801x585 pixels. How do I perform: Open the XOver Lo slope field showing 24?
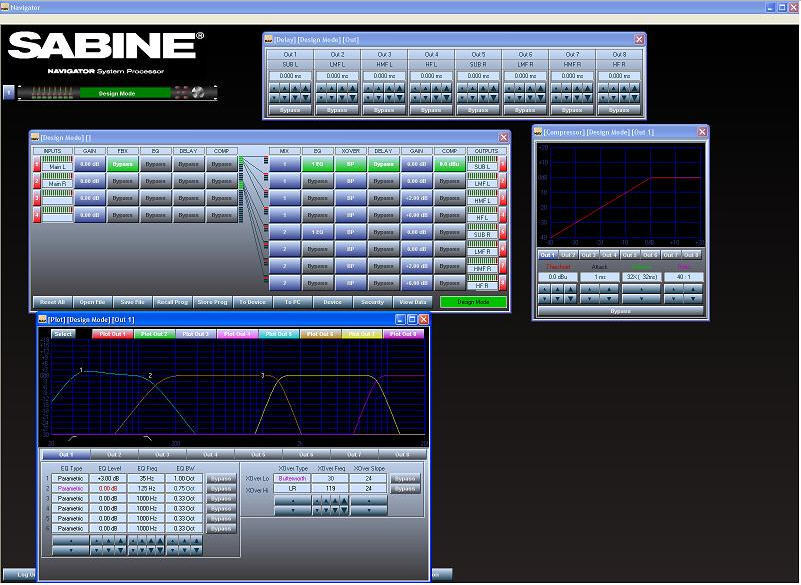click(368, 479)
